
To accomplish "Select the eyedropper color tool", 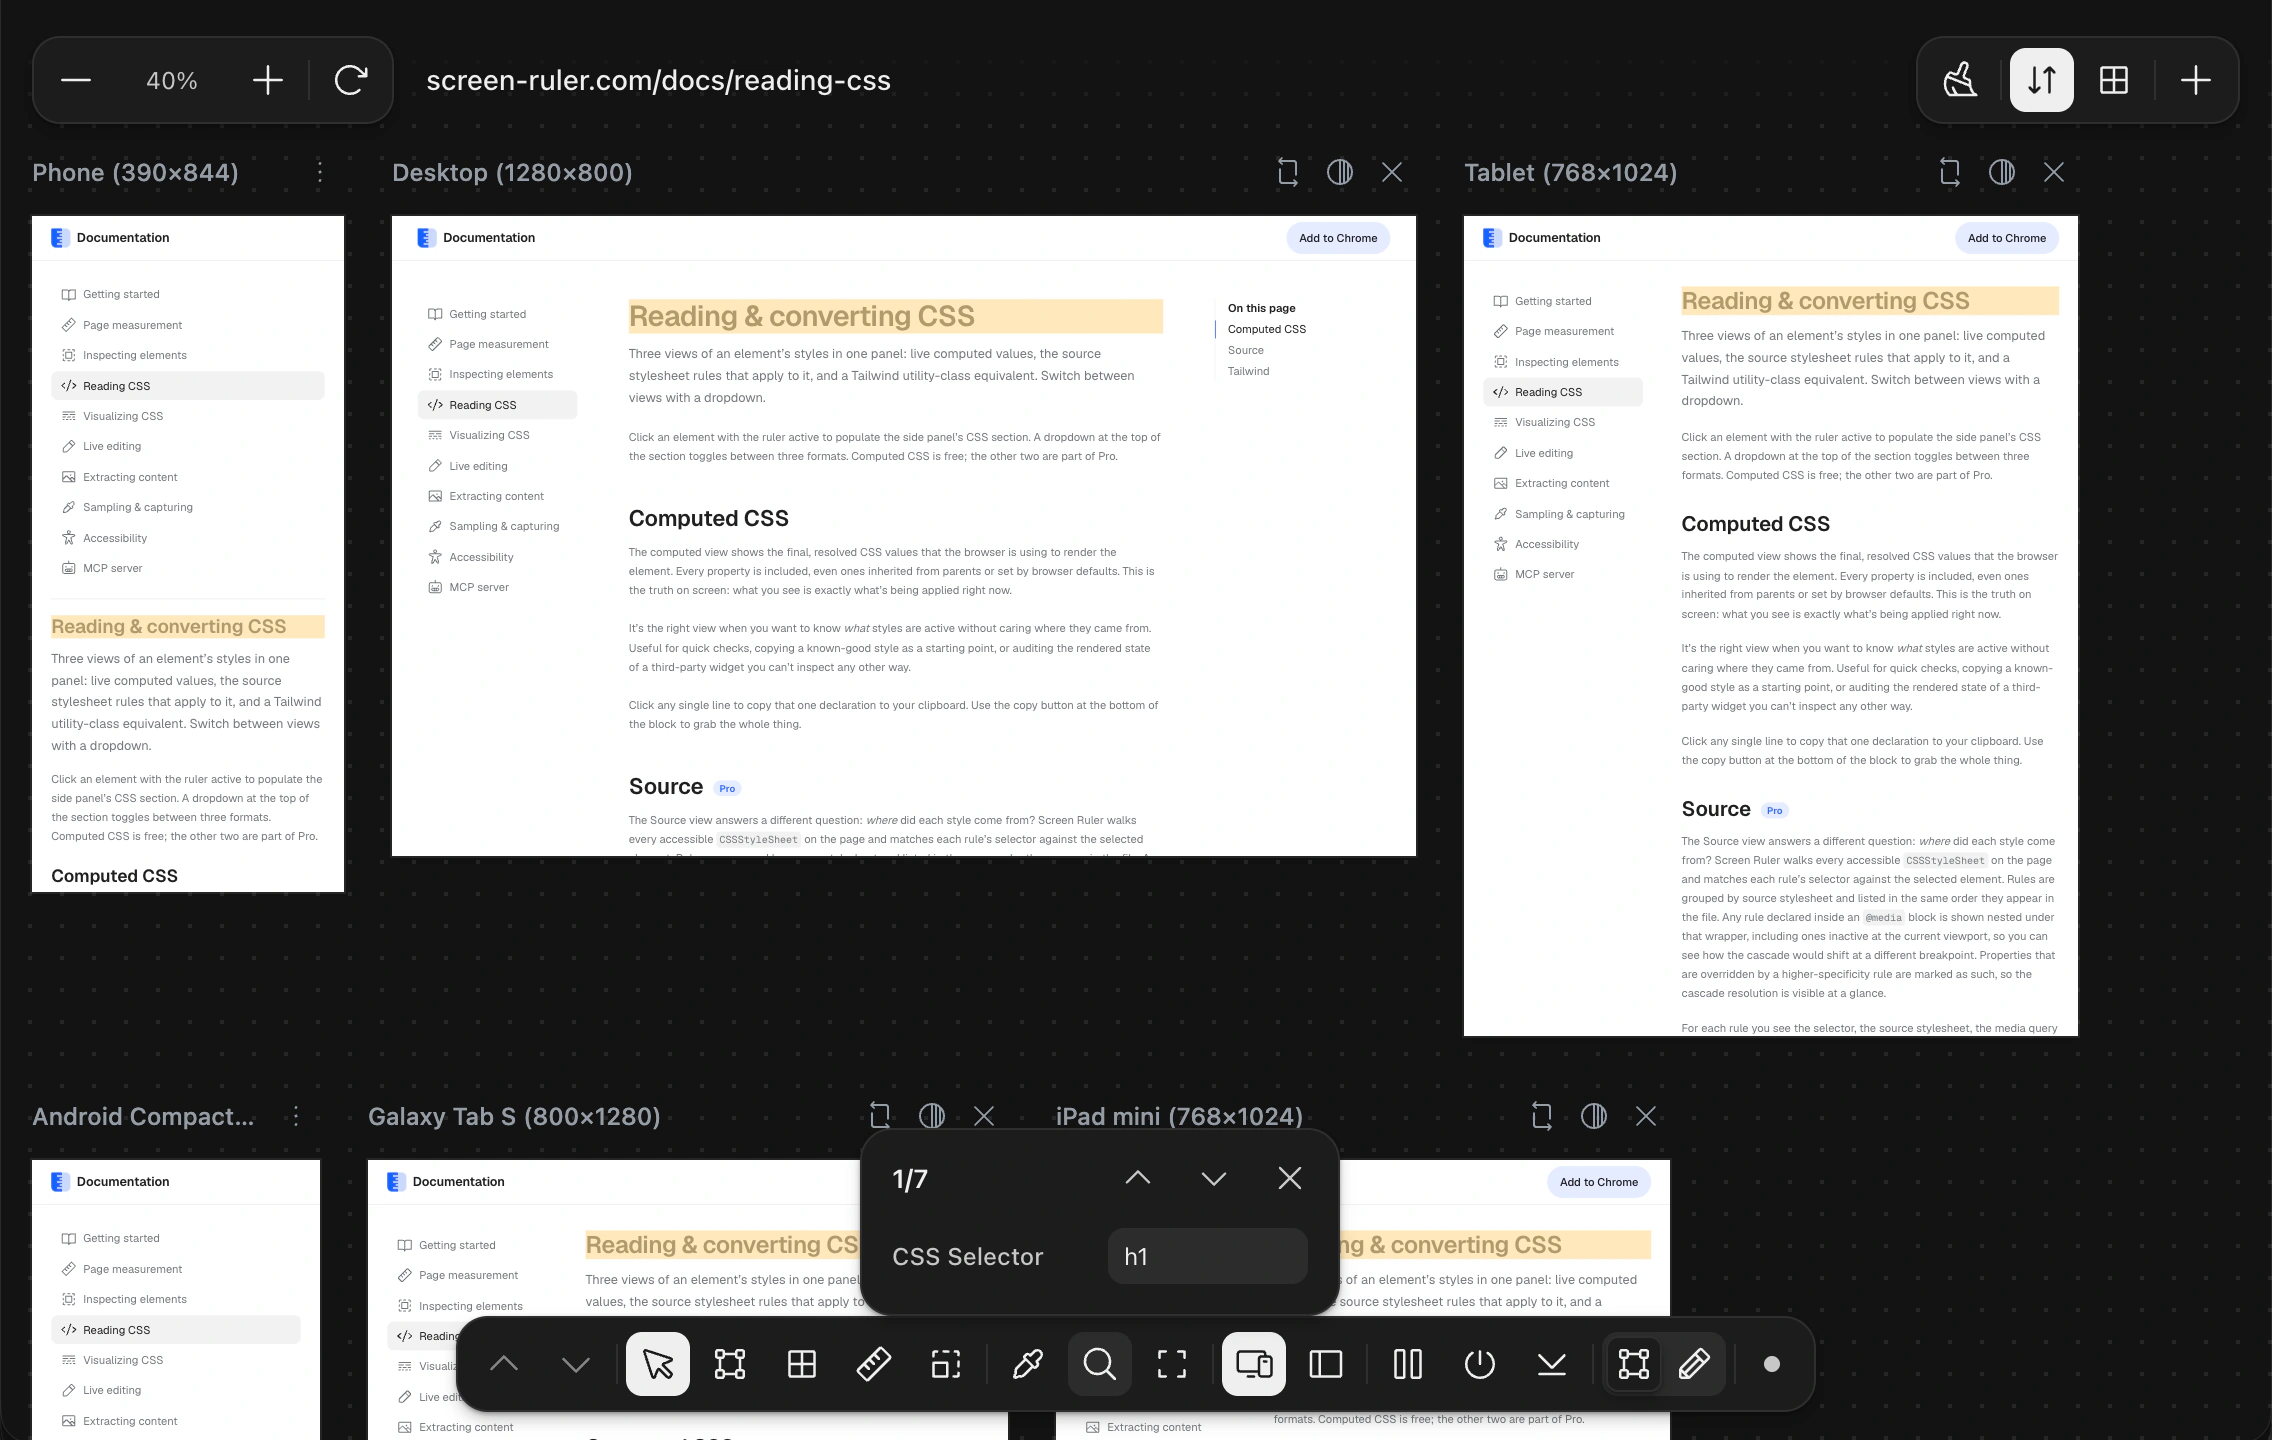I will [x=1028, y=1364].
